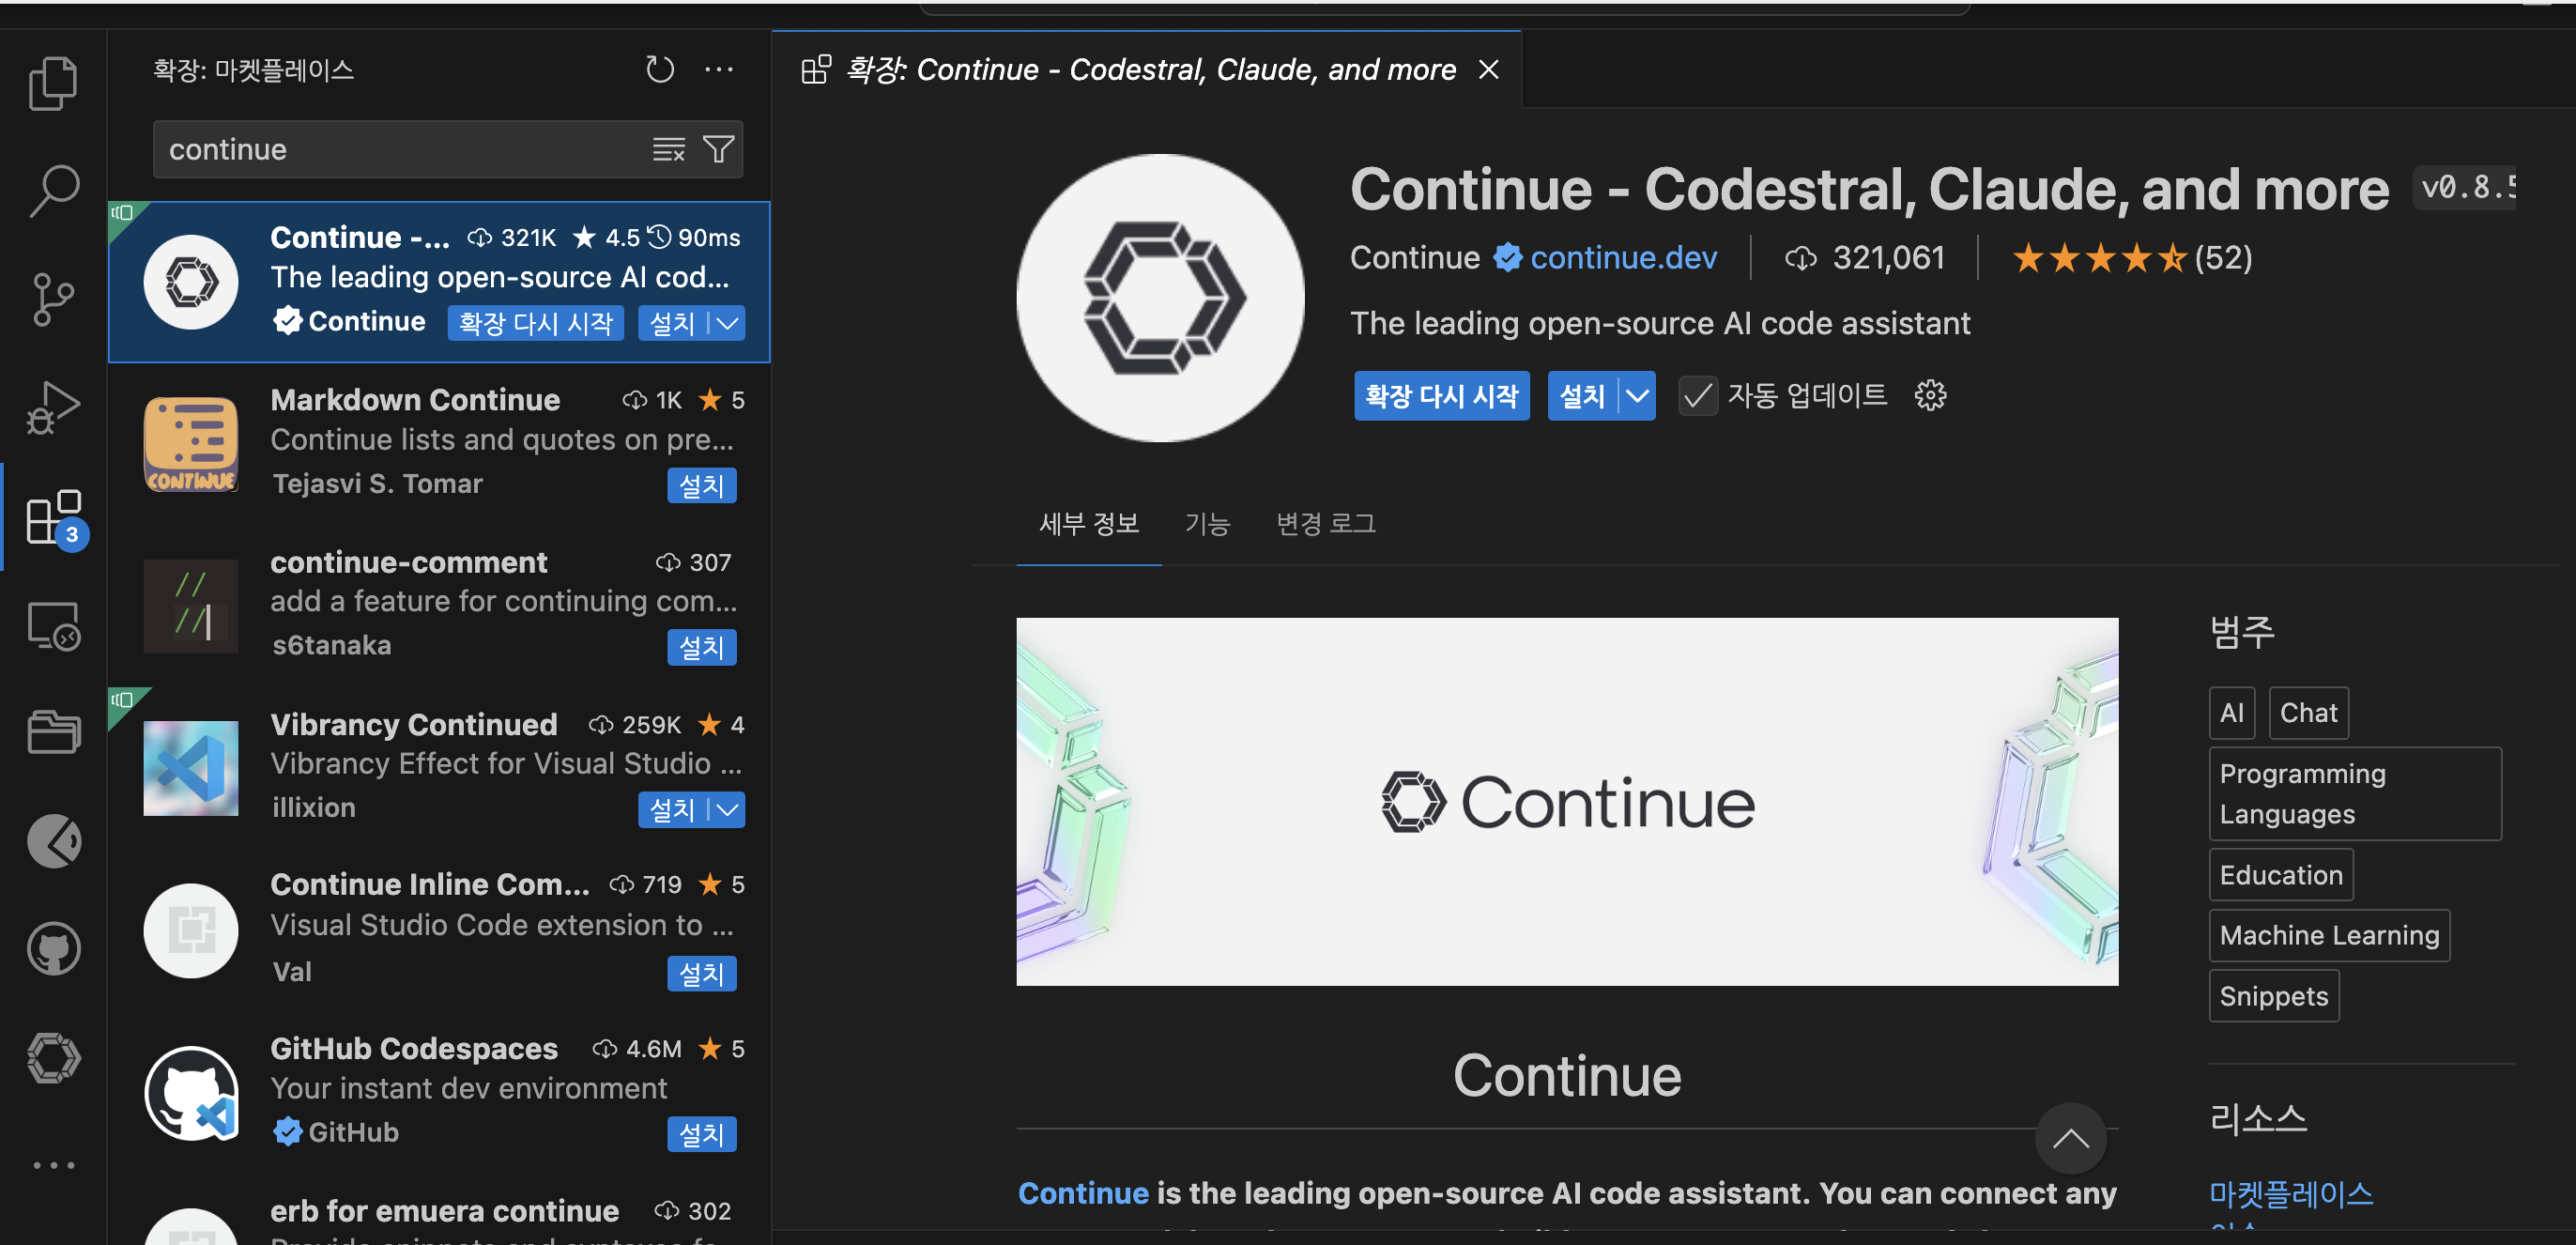Open the Explorer files icon in activity bar

click(53, 82)
